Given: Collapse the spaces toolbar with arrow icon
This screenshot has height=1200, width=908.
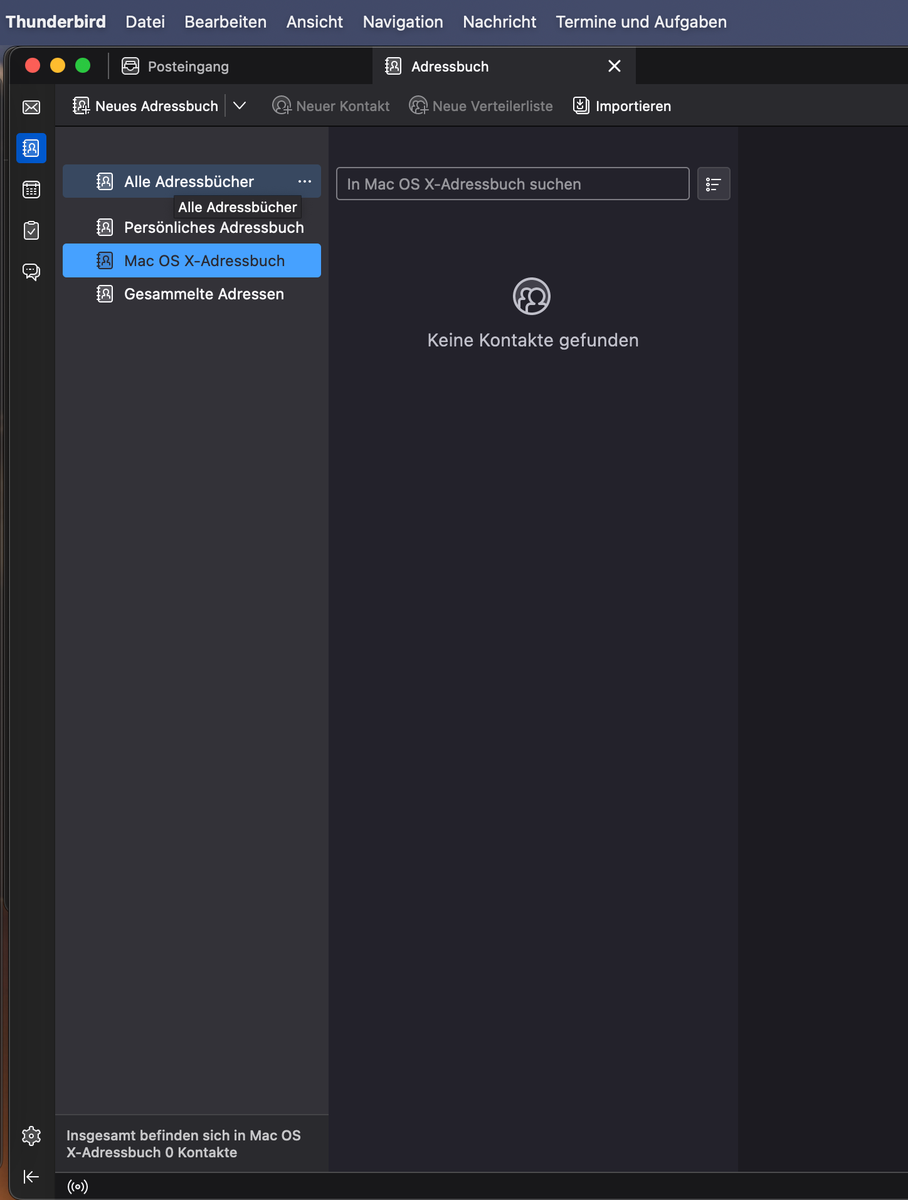Looking at the screenshot, I should point(31,1177).
